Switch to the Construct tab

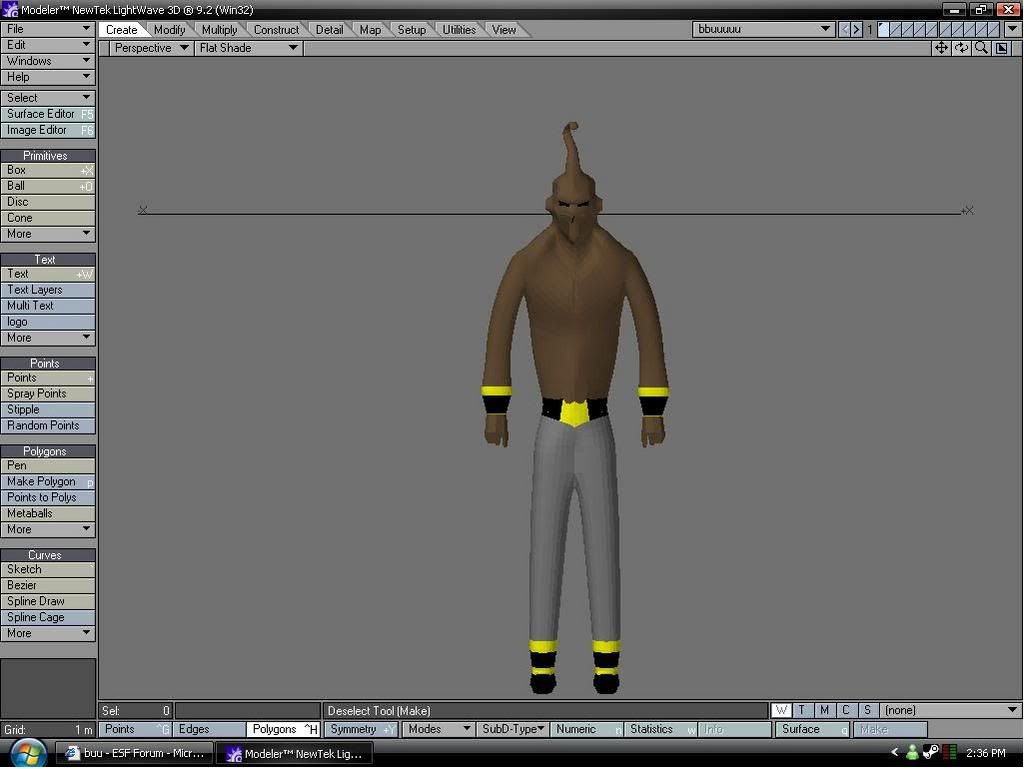(276, 30)
